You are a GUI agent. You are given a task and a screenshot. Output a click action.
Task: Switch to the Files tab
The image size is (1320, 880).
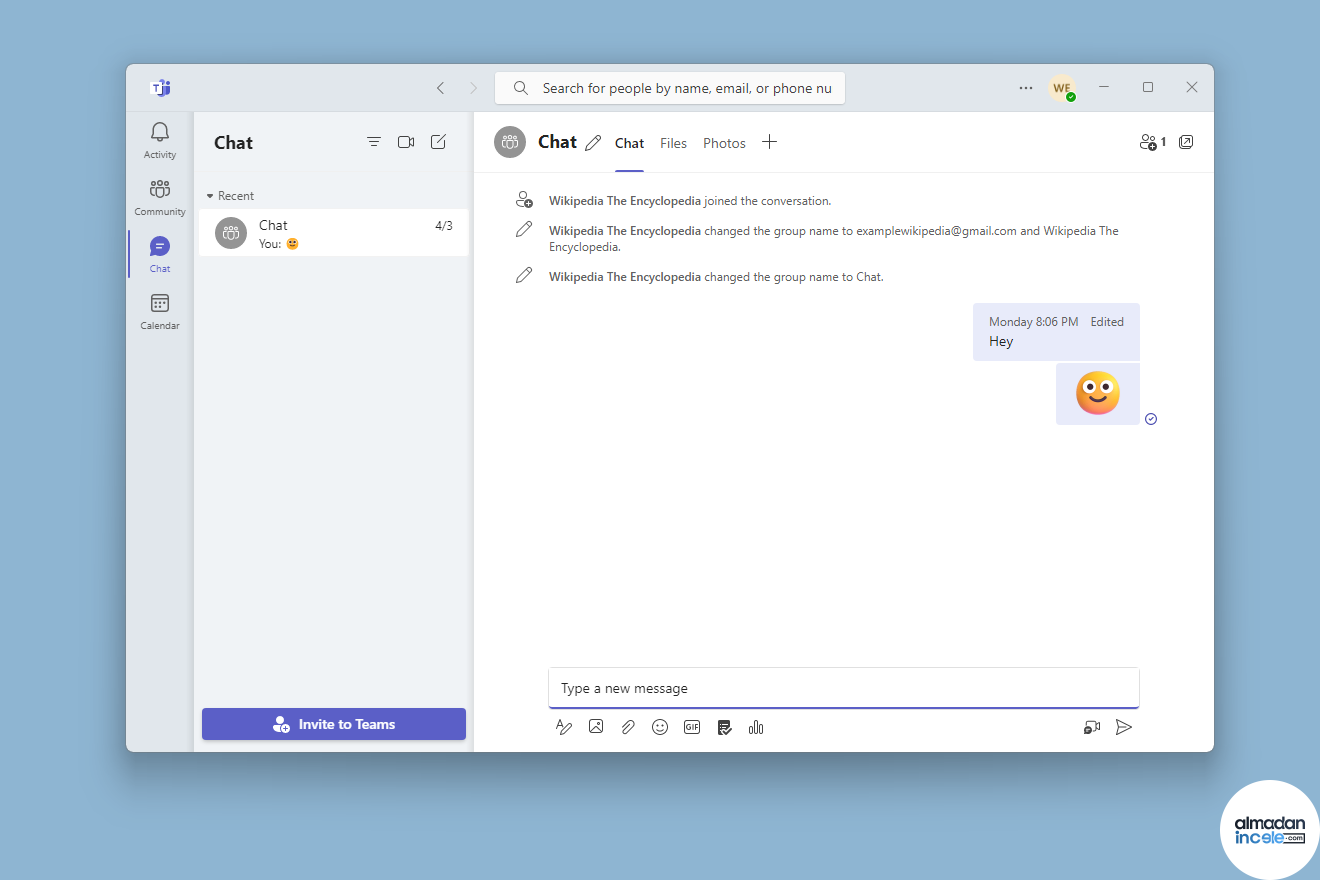click(x=673, y=143)
